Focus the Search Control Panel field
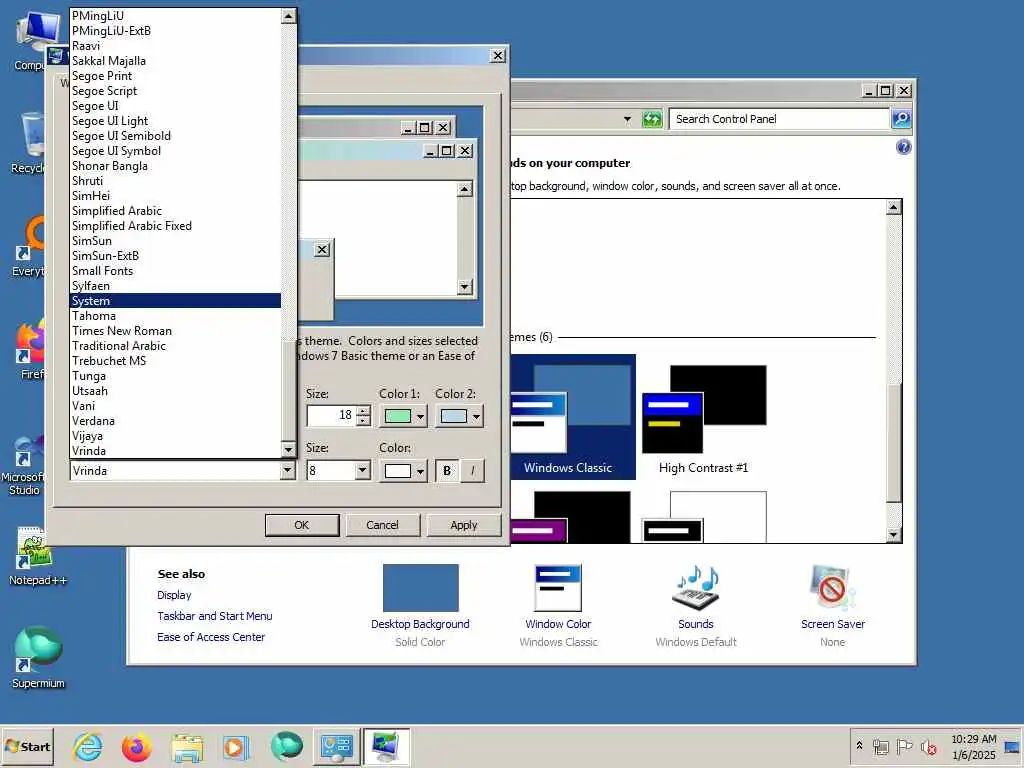The height and width of the screenshot is (768, 1024). (x=780, y=119)
